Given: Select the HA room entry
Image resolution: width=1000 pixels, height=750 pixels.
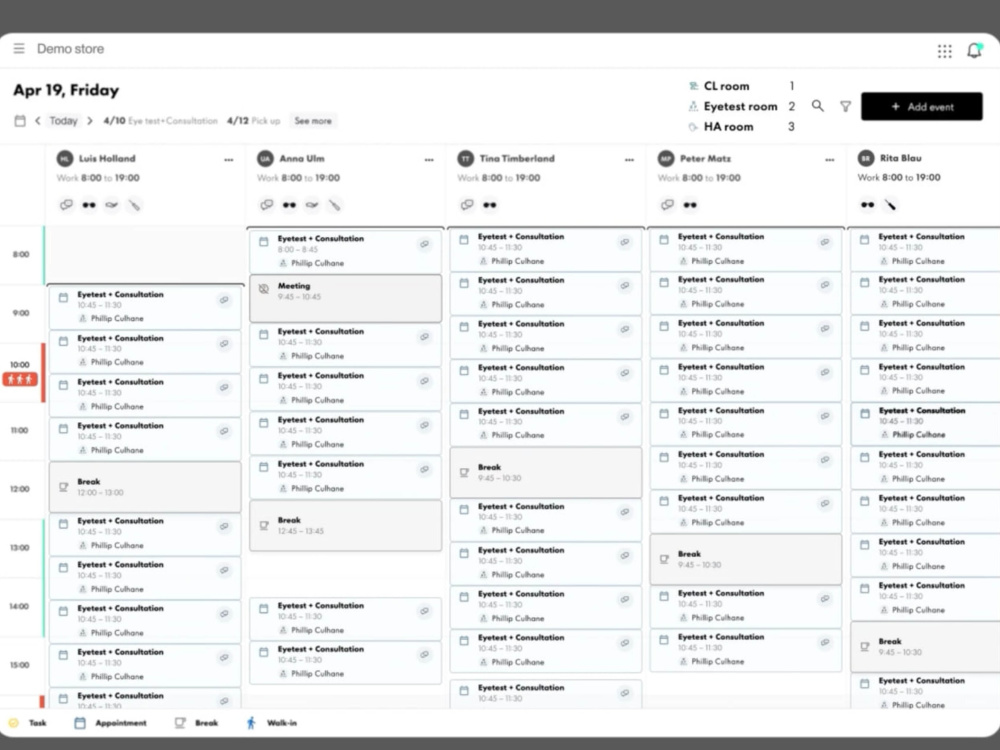Looking at the screenshot, I should click(741, 127).
